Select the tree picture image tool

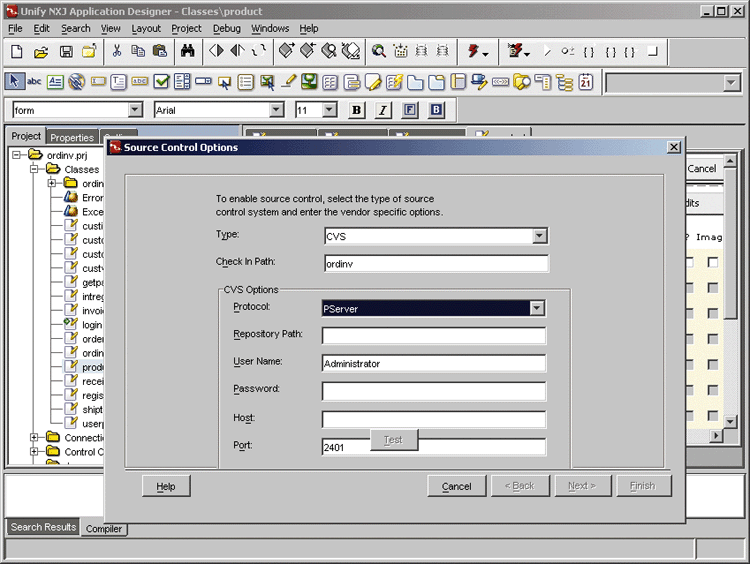pos(309,82)
